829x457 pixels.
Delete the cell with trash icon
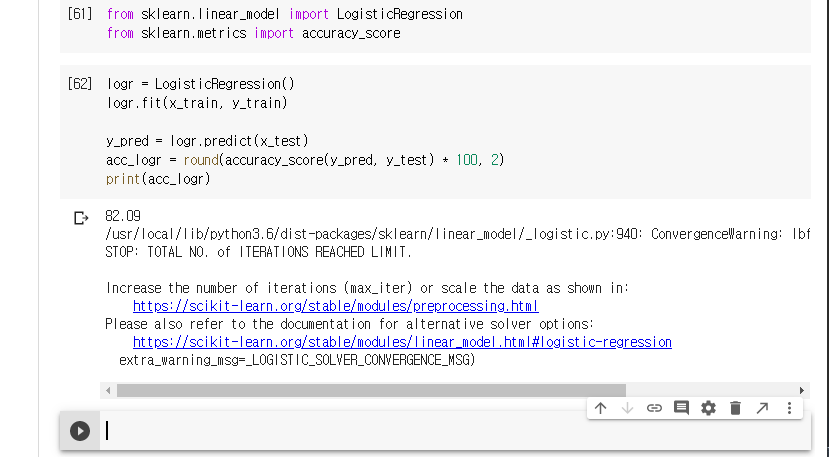[736, 408]
